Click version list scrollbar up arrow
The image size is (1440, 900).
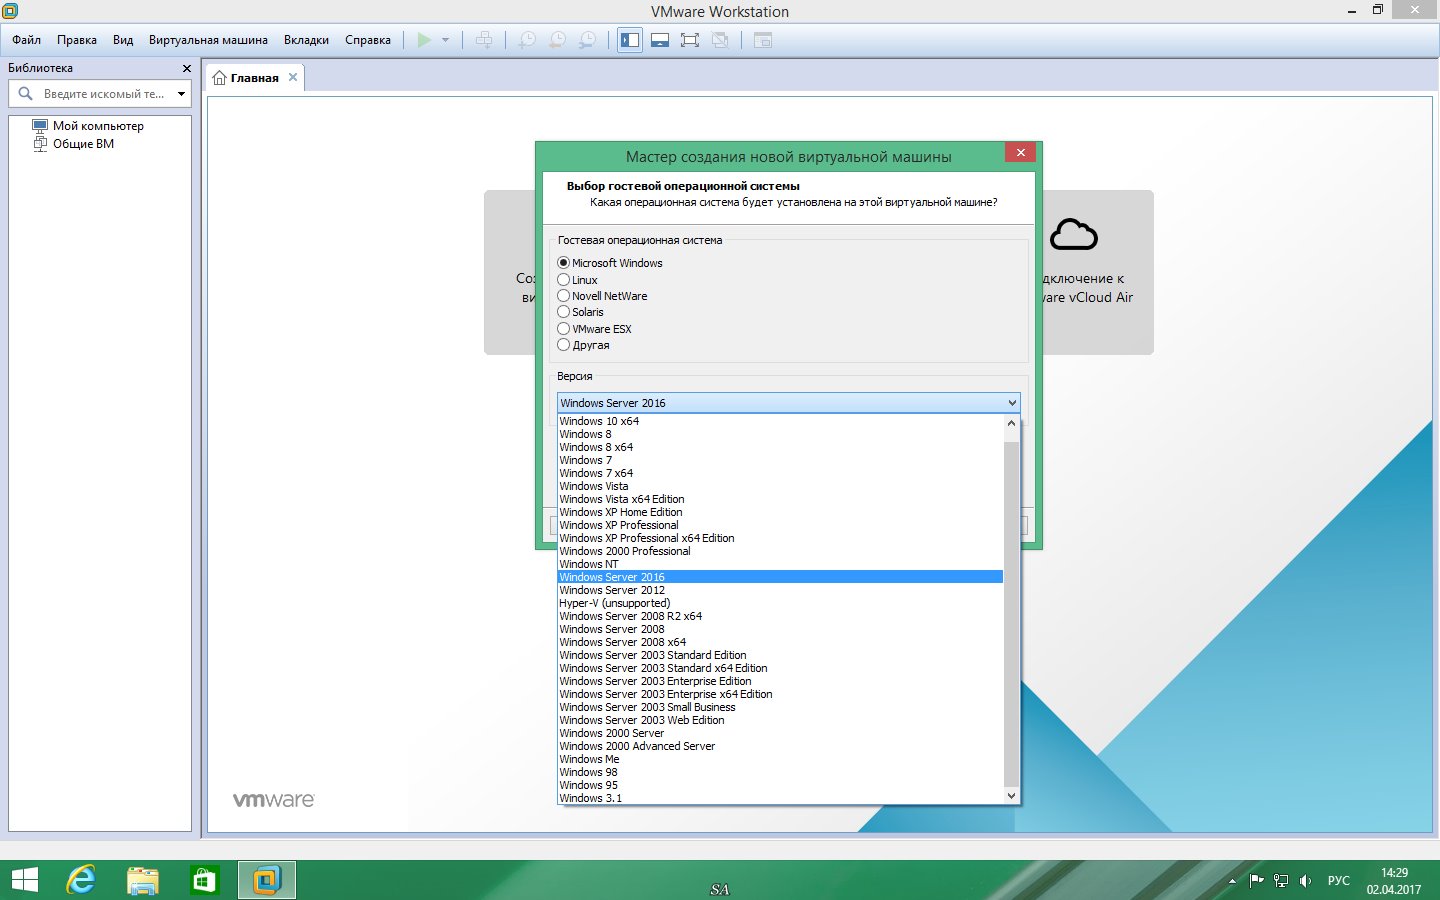[1011, 423]
